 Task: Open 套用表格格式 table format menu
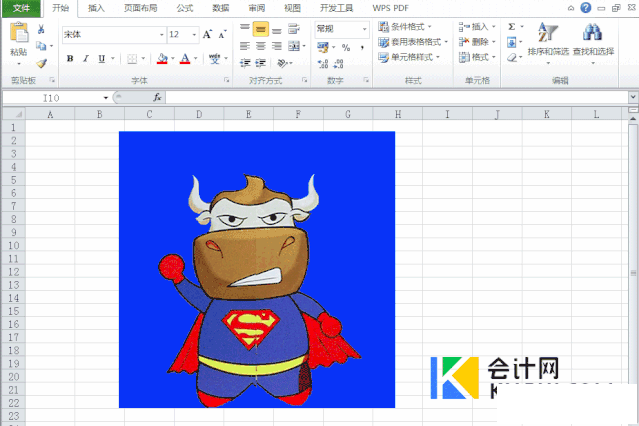click(x=412, y=42)
